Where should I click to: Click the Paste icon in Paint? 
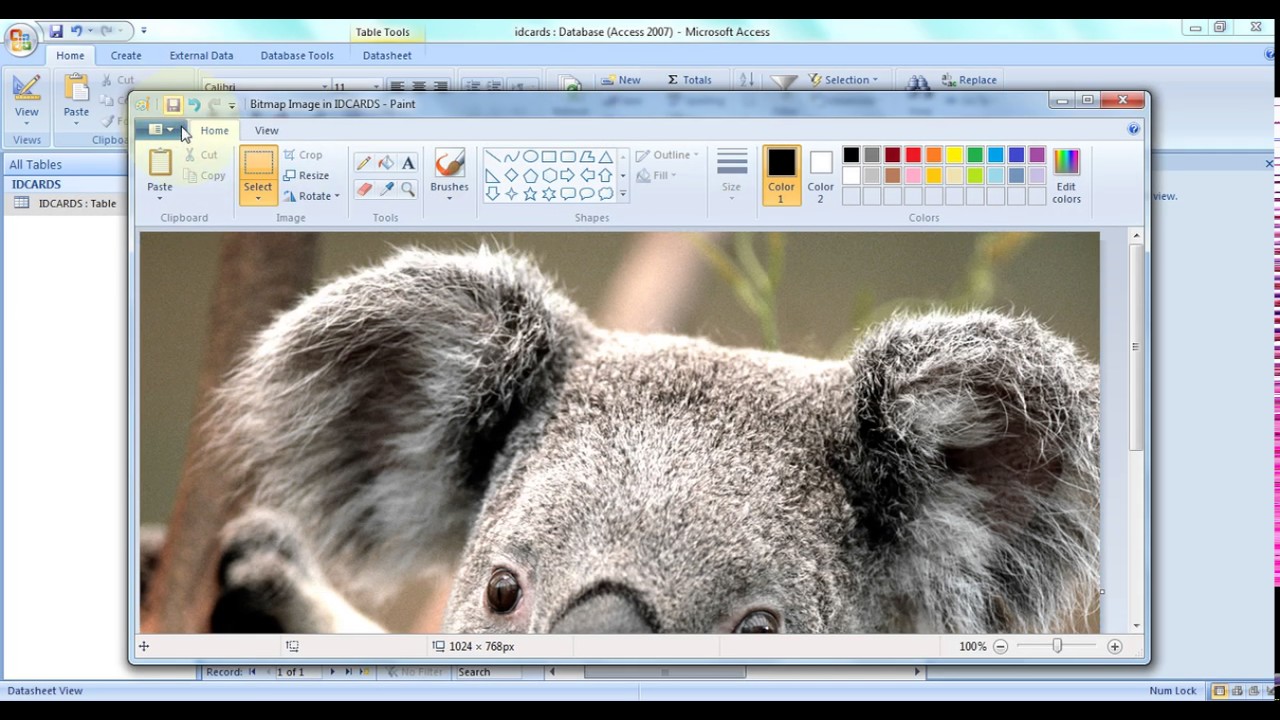click(x=160, y=163)
